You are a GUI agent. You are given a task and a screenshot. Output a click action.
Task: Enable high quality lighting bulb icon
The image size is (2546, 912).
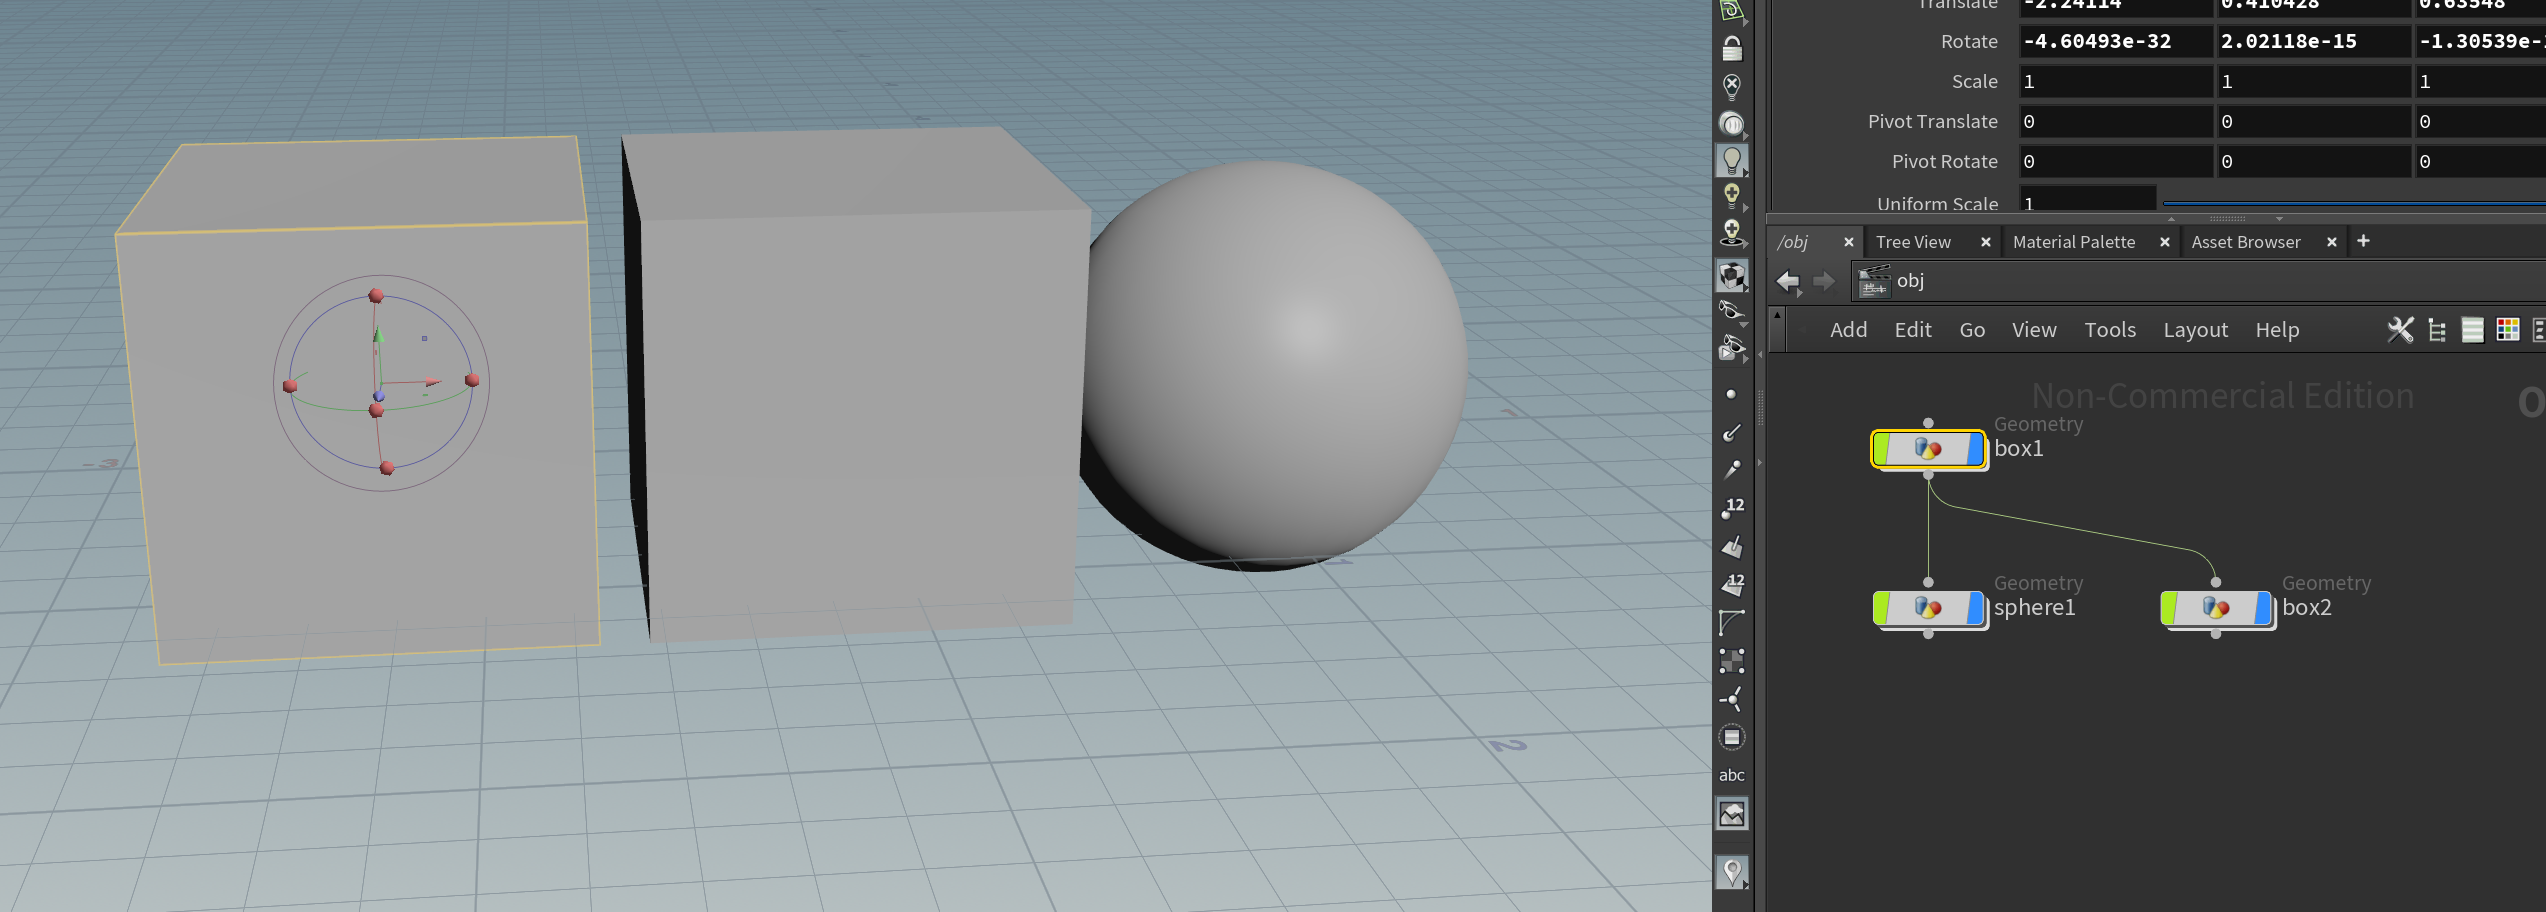[1732, 195]
